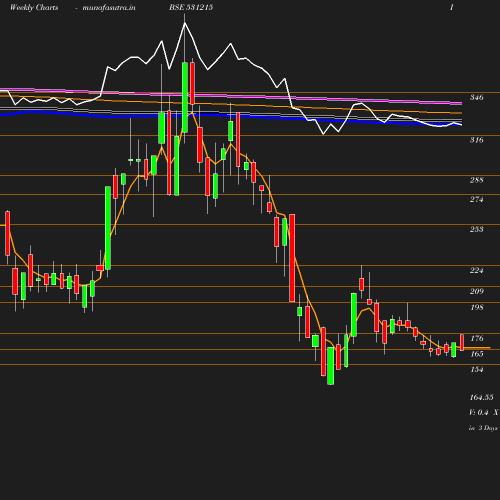Click the 316 price axis label
This screenshot has width=500, height=500.
(477, 140)
